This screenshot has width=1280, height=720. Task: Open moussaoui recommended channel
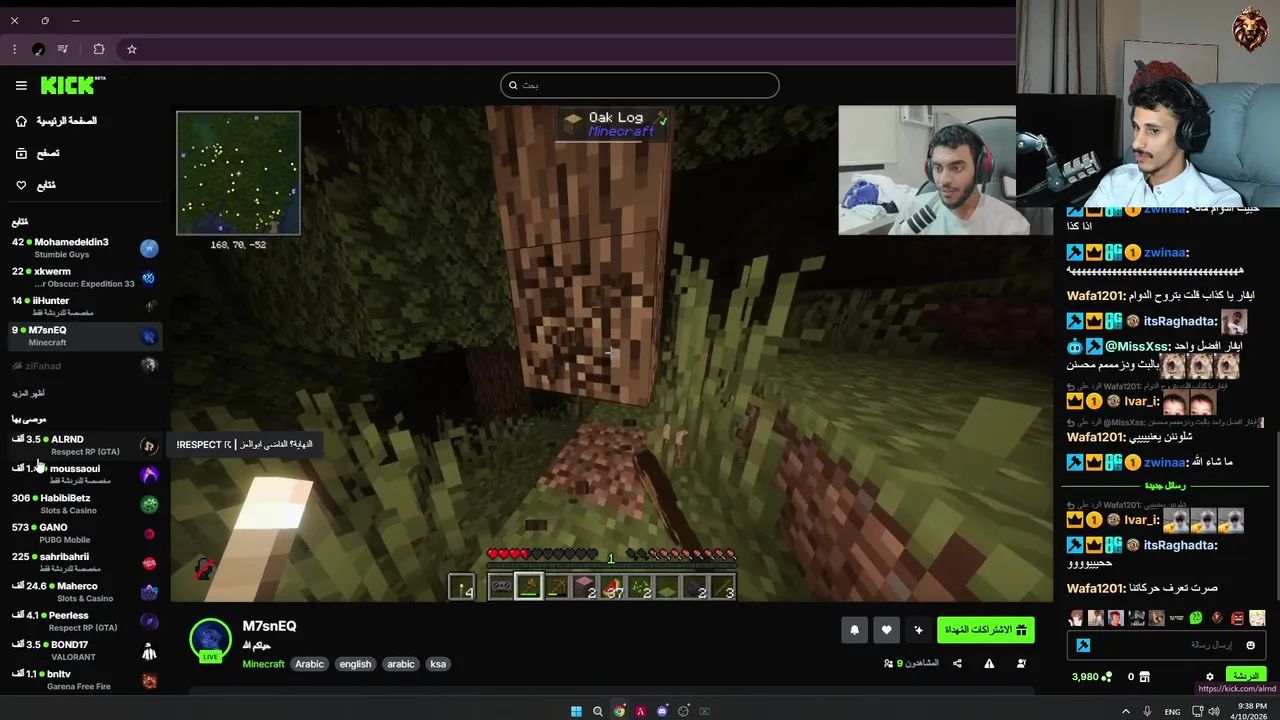point(85,474)
